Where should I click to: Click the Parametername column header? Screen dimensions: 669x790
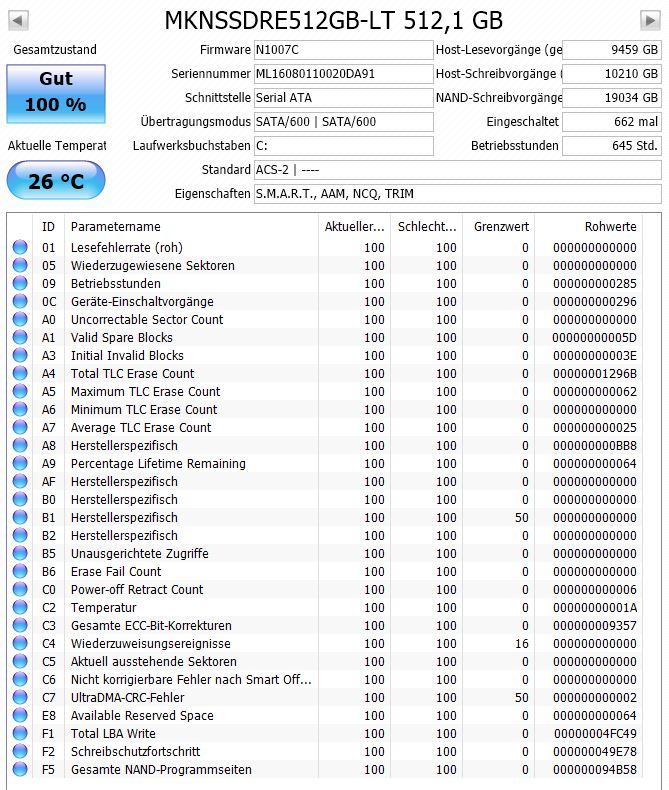click(x=191, y=227)
